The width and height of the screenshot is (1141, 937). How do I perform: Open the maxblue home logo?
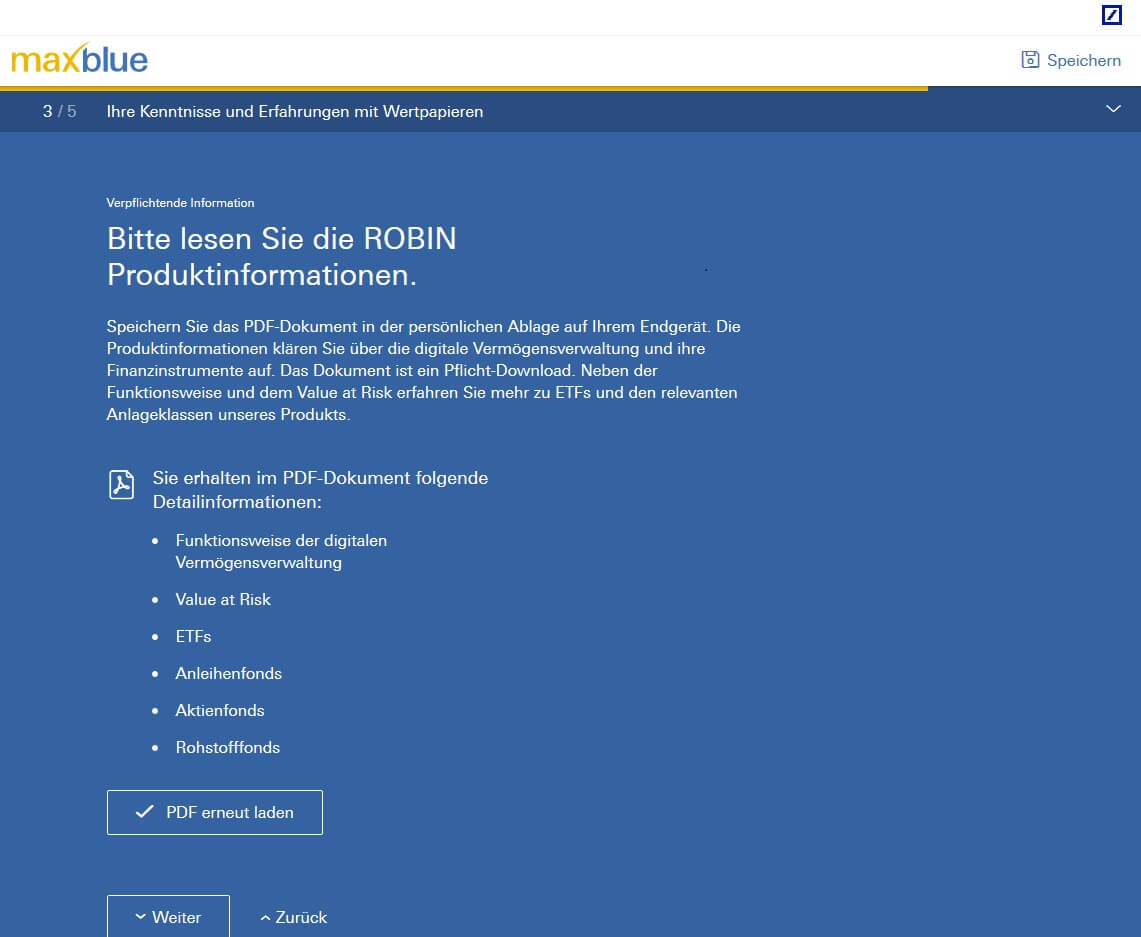79,59
